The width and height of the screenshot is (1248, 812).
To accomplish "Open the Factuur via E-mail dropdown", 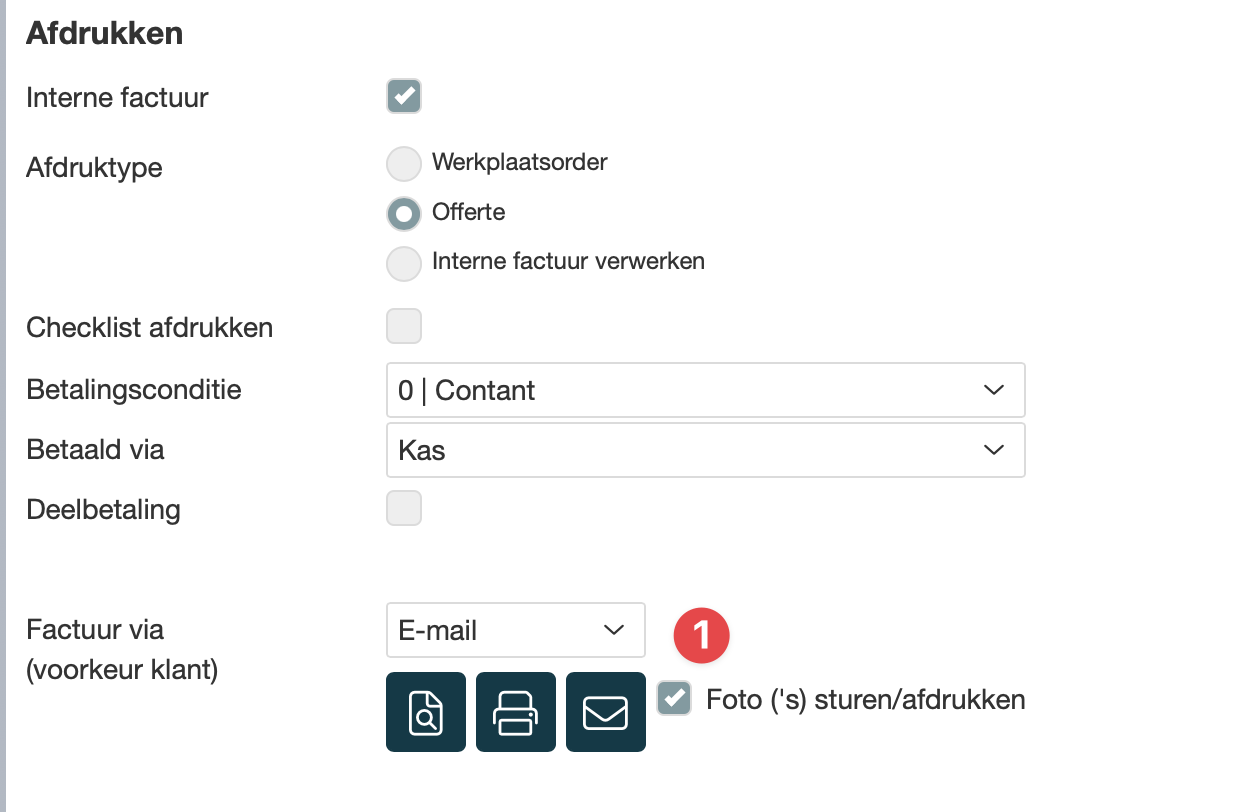I will point(515,630).
